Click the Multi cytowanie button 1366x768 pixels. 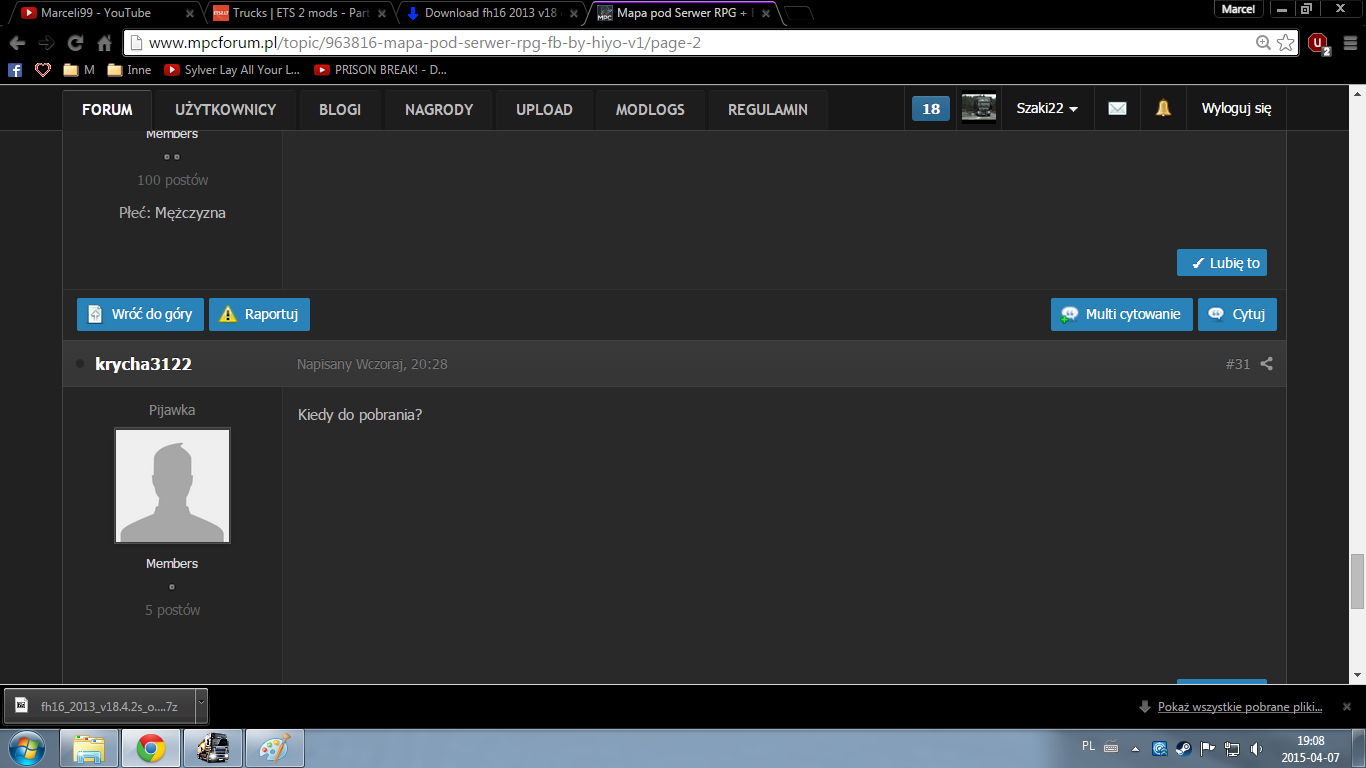pos(1122,314)
